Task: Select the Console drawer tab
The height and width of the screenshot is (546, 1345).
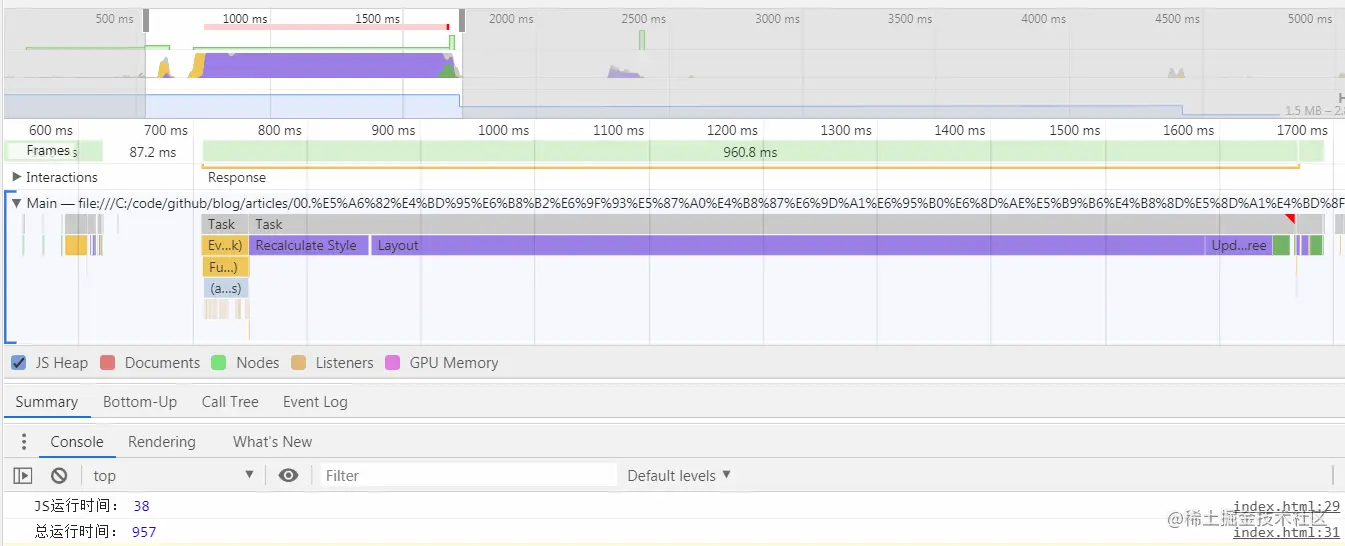Action: click(x=77, y=442)
